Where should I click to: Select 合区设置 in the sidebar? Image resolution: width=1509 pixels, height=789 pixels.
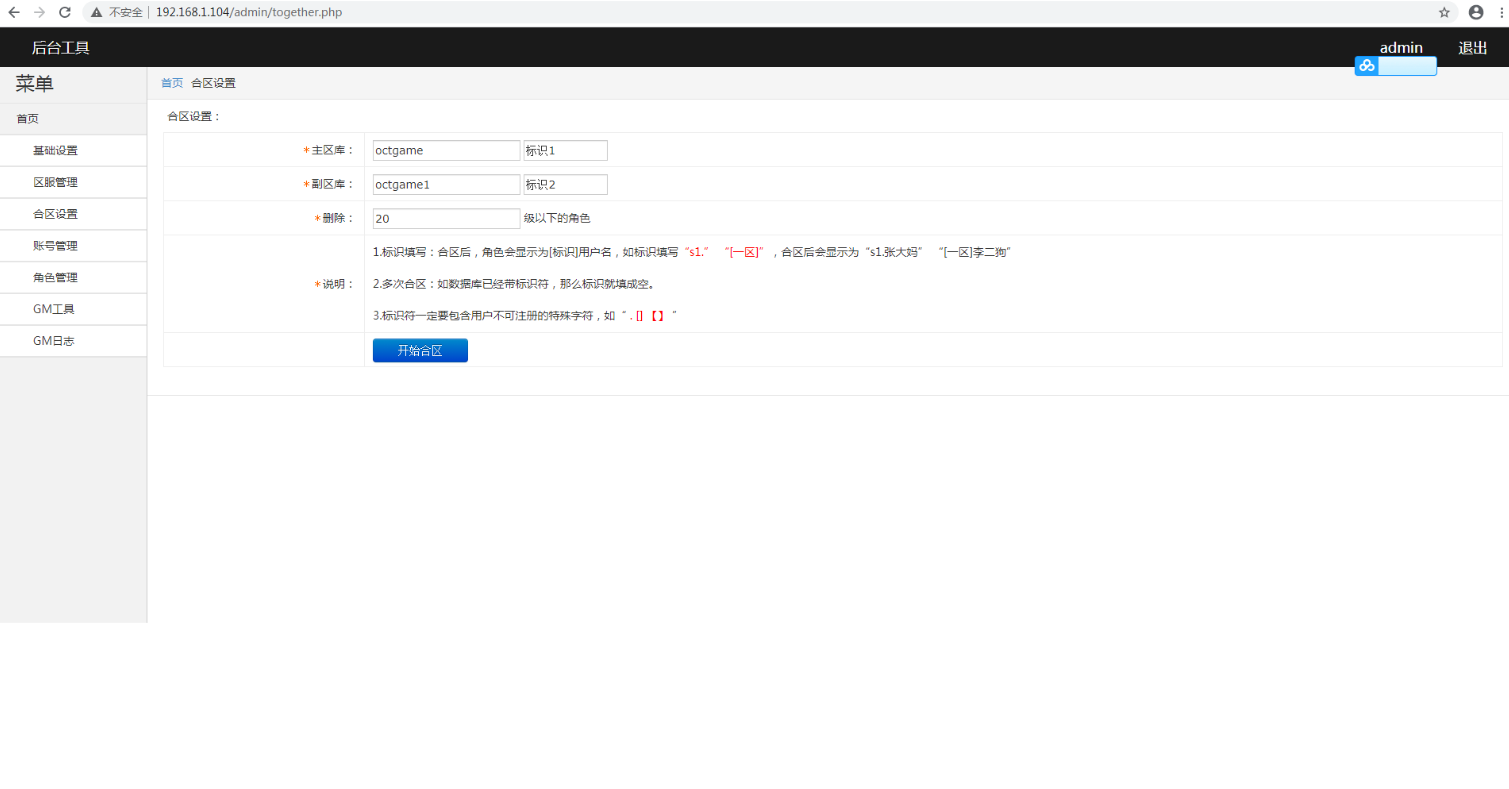(54, 213)
